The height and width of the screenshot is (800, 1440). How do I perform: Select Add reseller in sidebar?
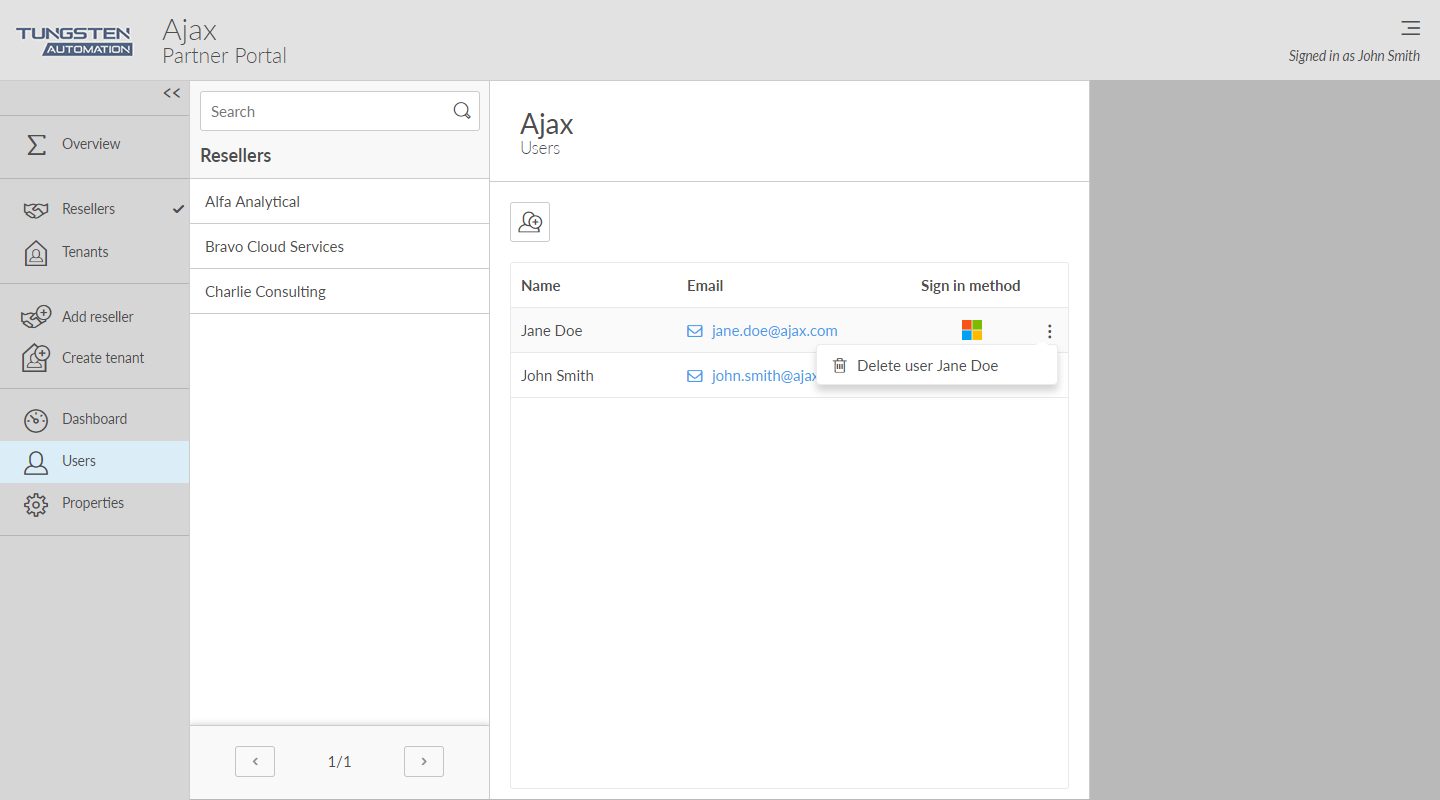(97, 317)
